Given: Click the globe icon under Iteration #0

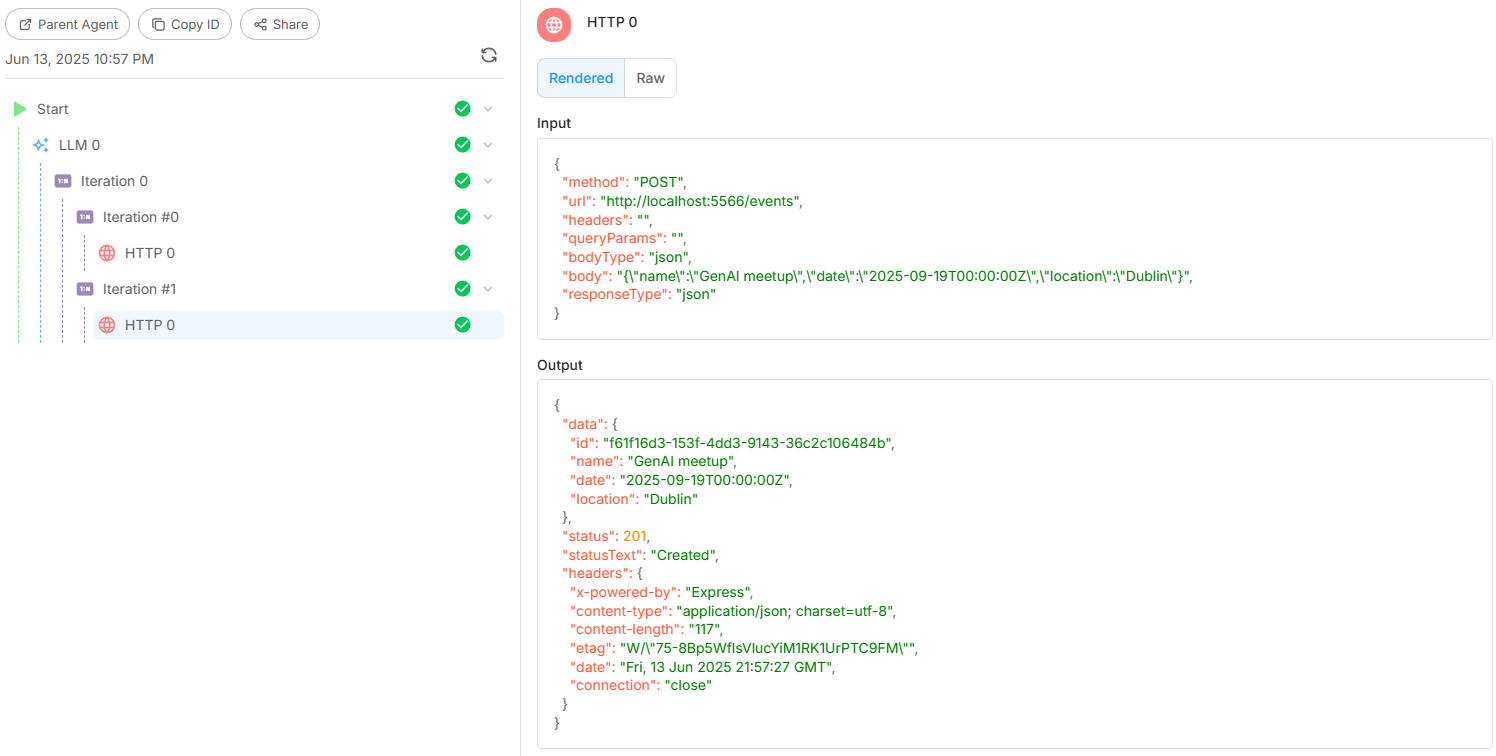Looking at the screenshot, I should click(x=107, y=253).
